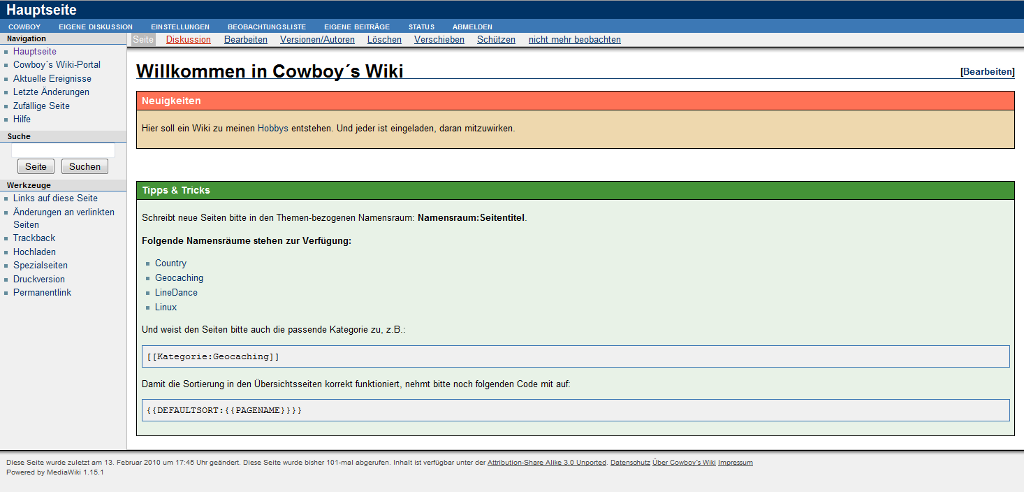Log out via ABMELDEN
This screenshot has width=1024, height=492.
[472, 27]
